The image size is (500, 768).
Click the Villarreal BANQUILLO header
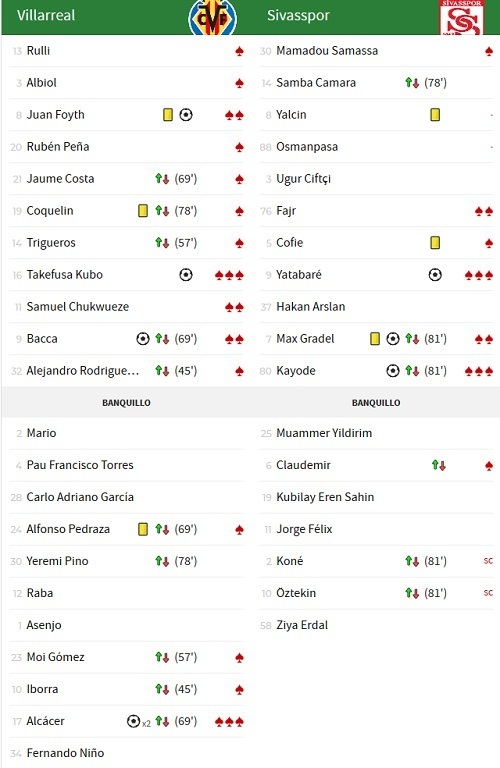click(x=126, y=403)
